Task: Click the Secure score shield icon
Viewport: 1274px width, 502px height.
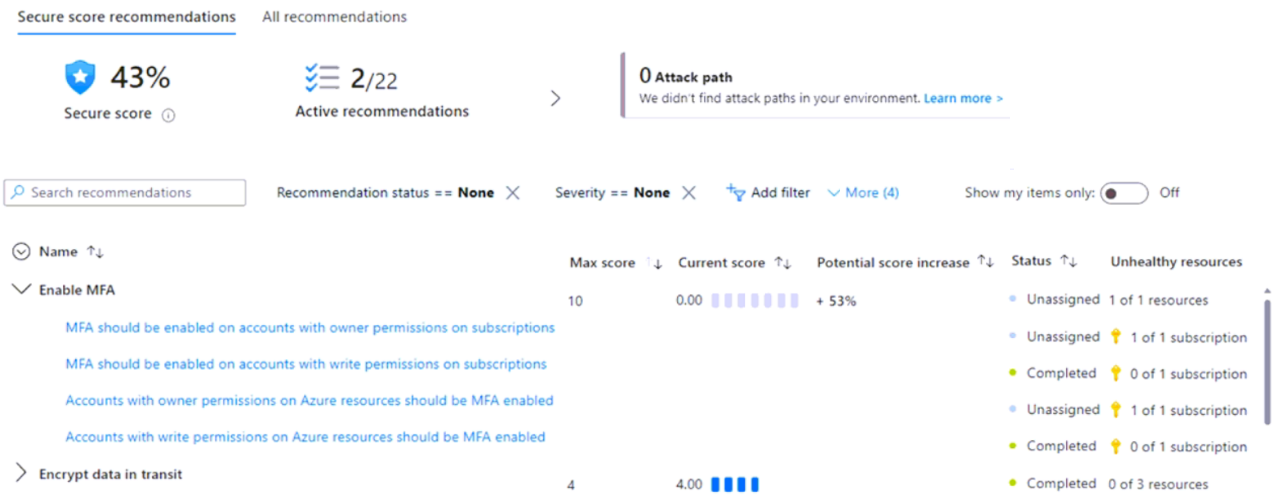Action: [80, 77]
